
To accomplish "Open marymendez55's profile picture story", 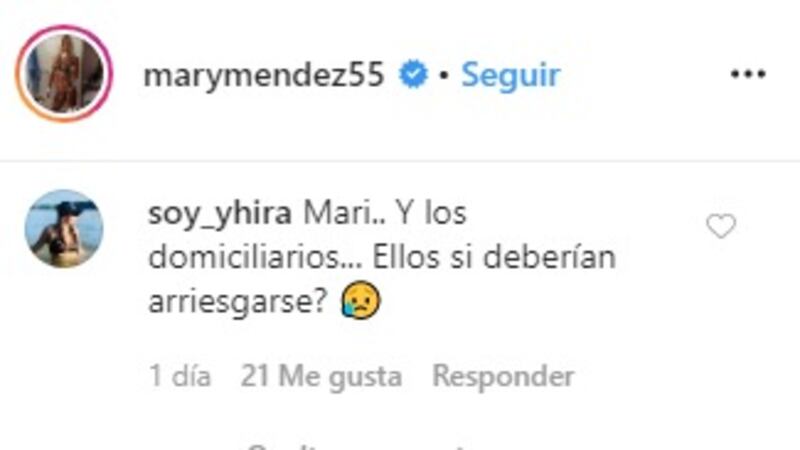I will 64,73.
